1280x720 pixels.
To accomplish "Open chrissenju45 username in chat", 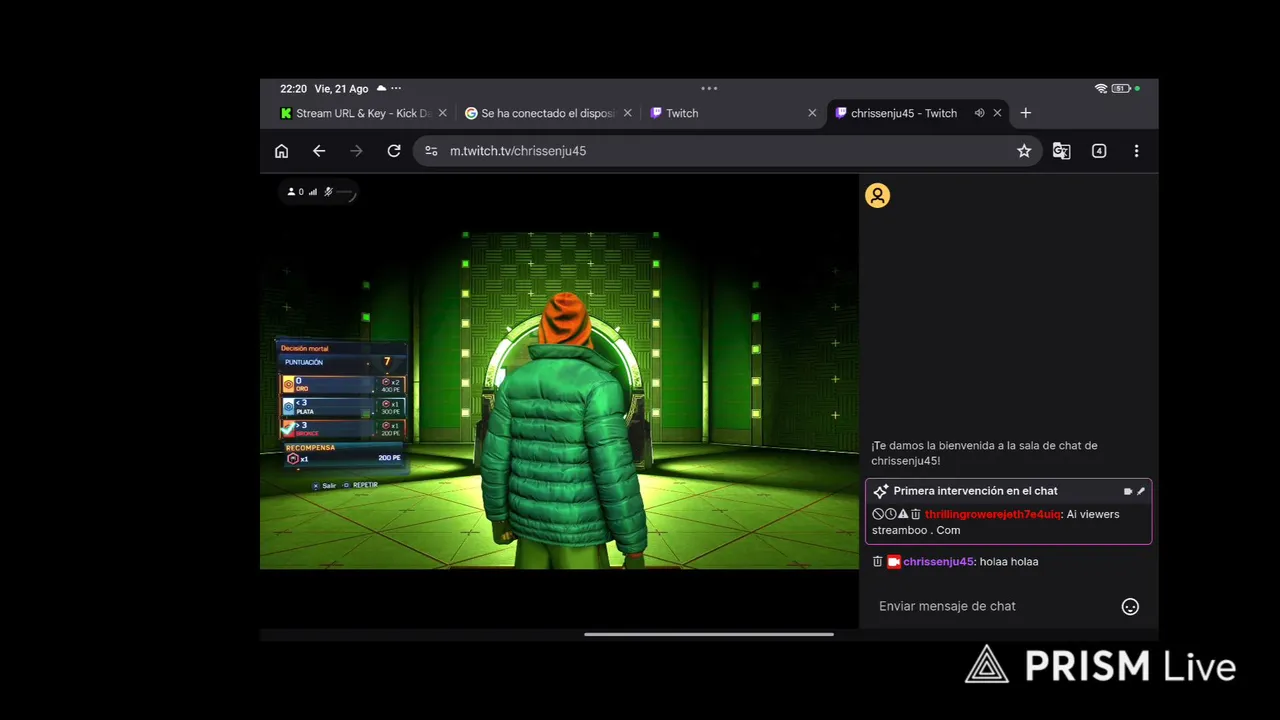I will pyautogui.click(x=938, y=562).
